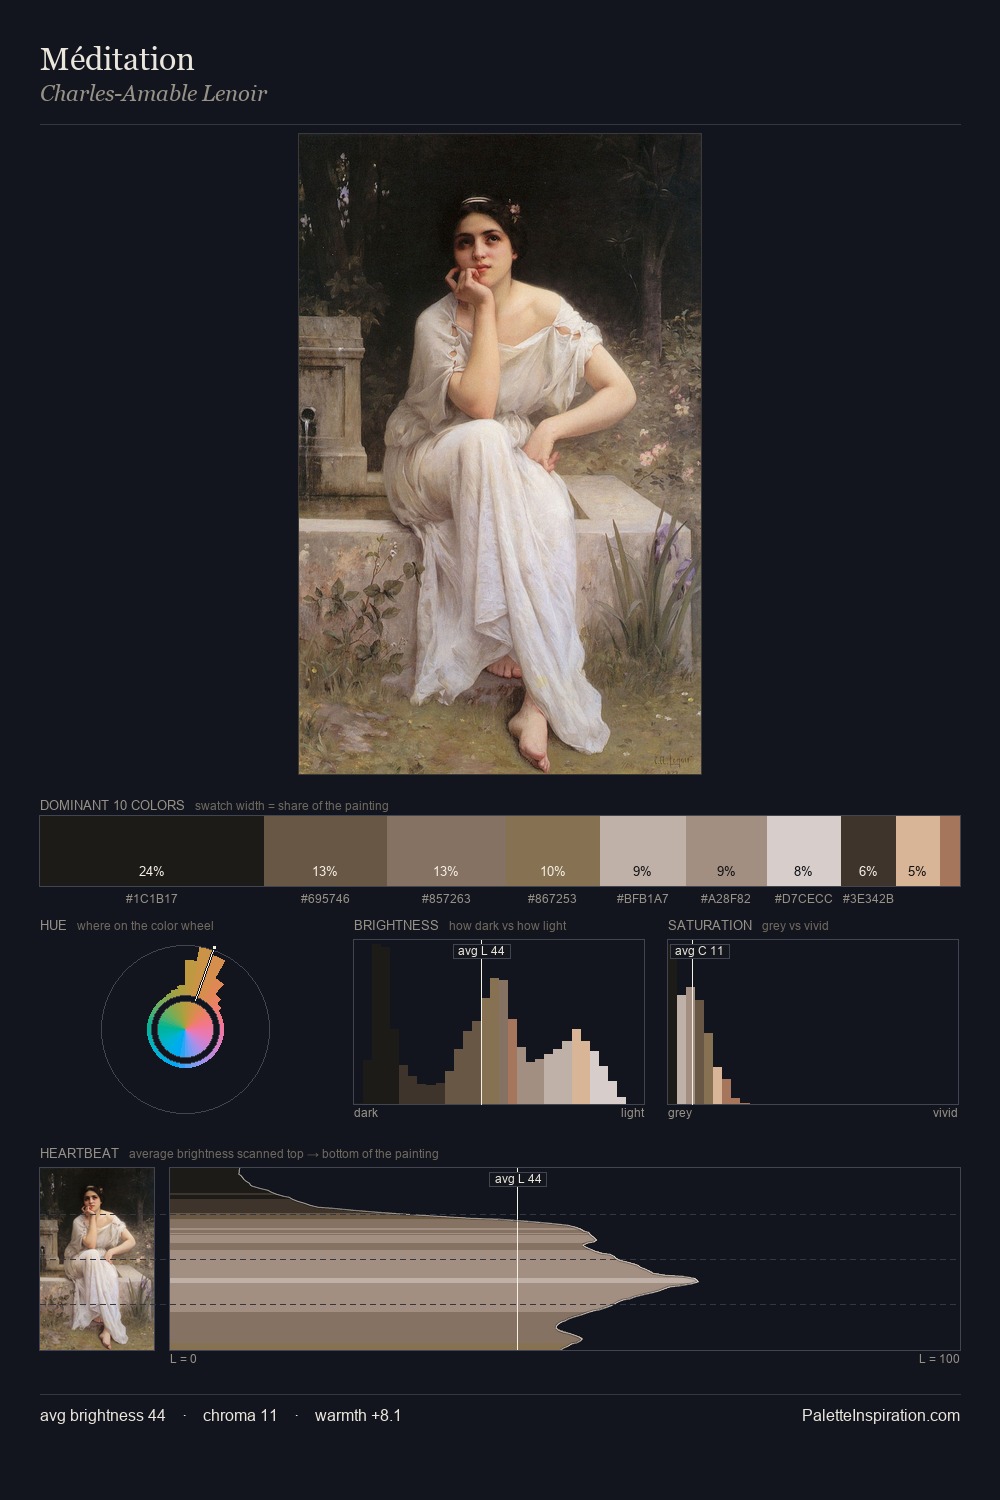Click the hue color wheel chart
This screenshot has height=1500, width=1000.
(185, 1029)
